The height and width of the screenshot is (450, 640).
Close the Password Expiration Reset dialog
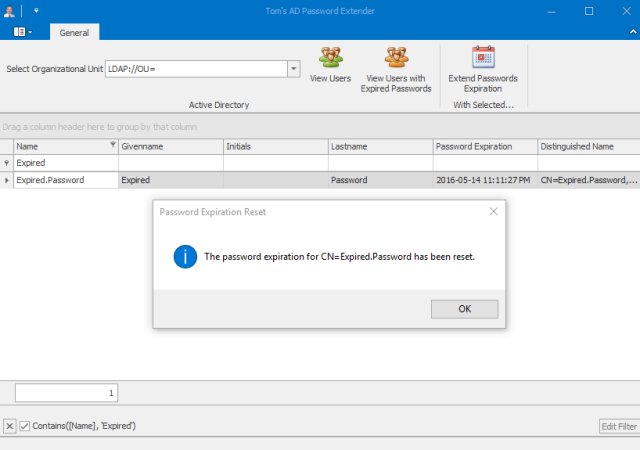(493, 211)
